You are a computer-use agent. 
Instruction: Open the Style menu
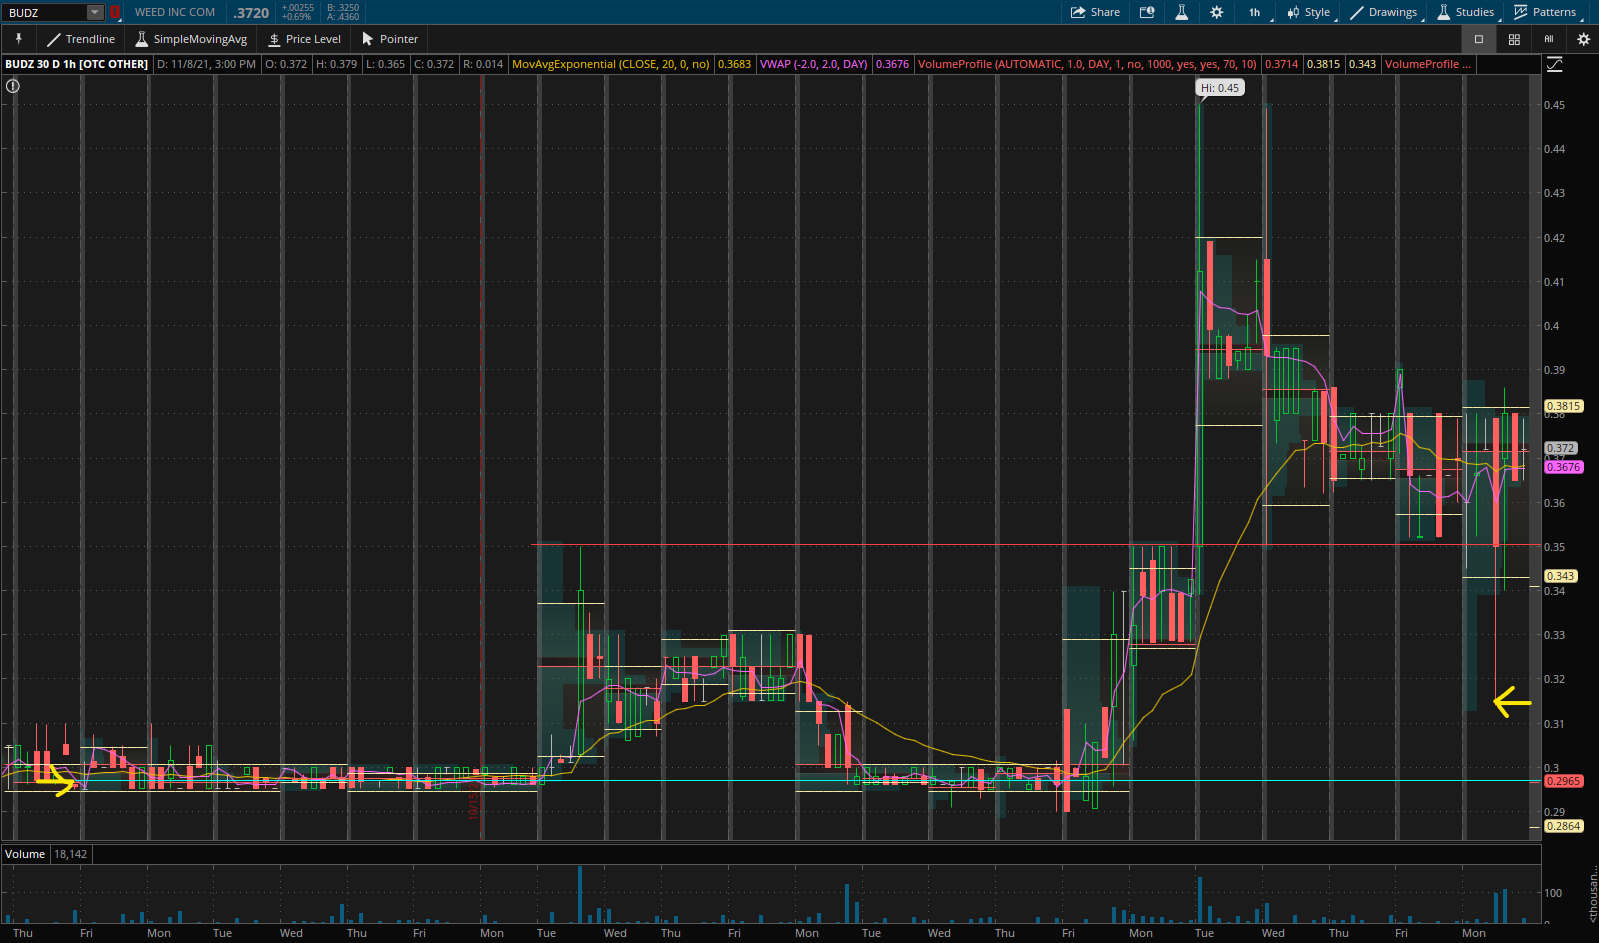point(1309,12)
